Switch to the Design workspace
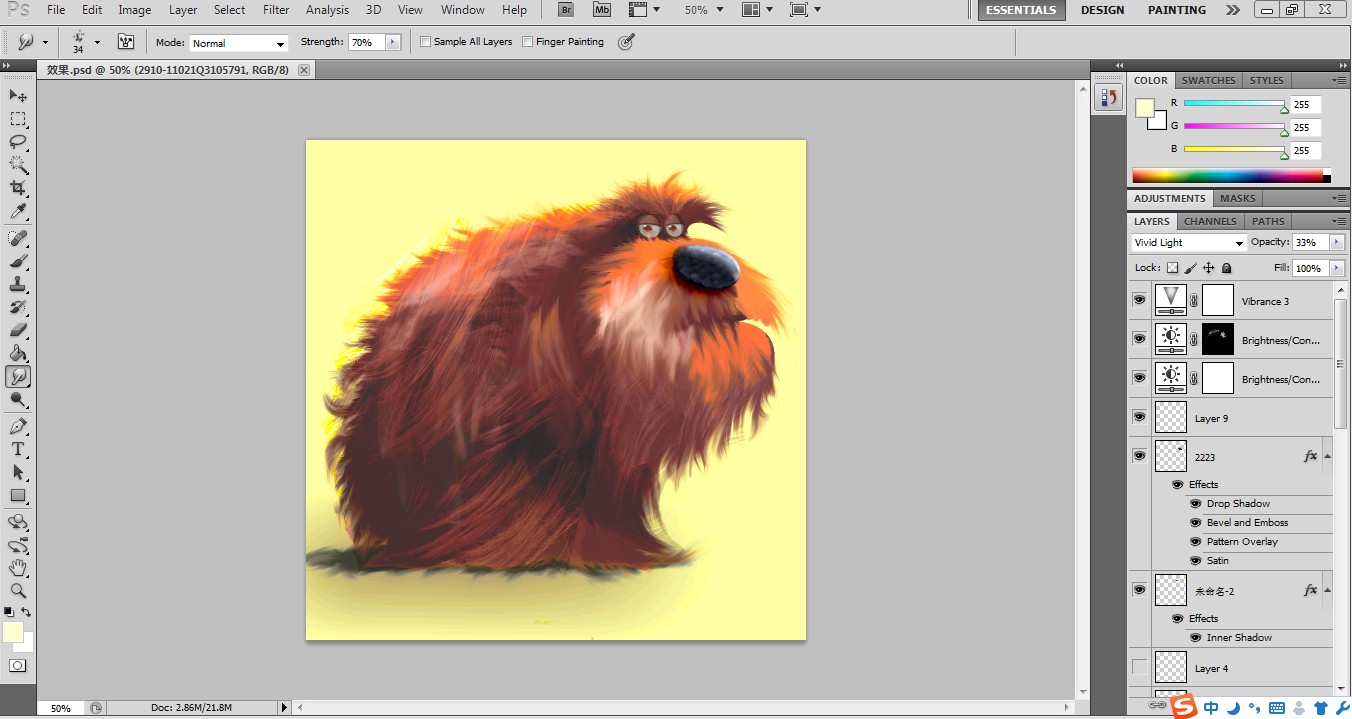1352x719 pixels. [1103, 10]
